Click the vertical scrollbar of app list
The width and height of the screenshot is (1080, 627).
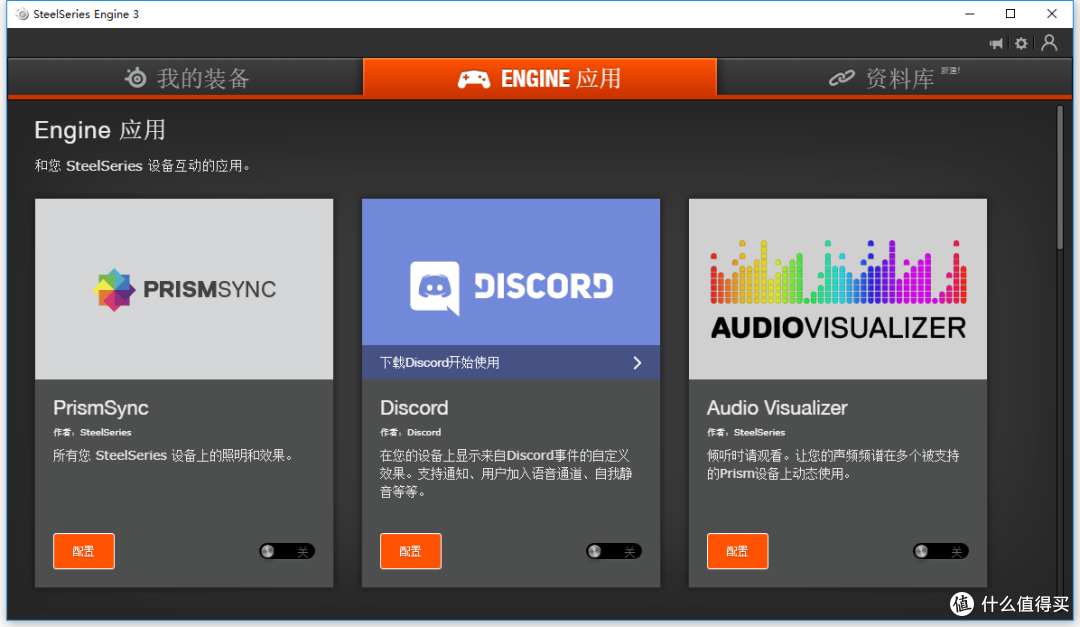(x=1060, y=178)
